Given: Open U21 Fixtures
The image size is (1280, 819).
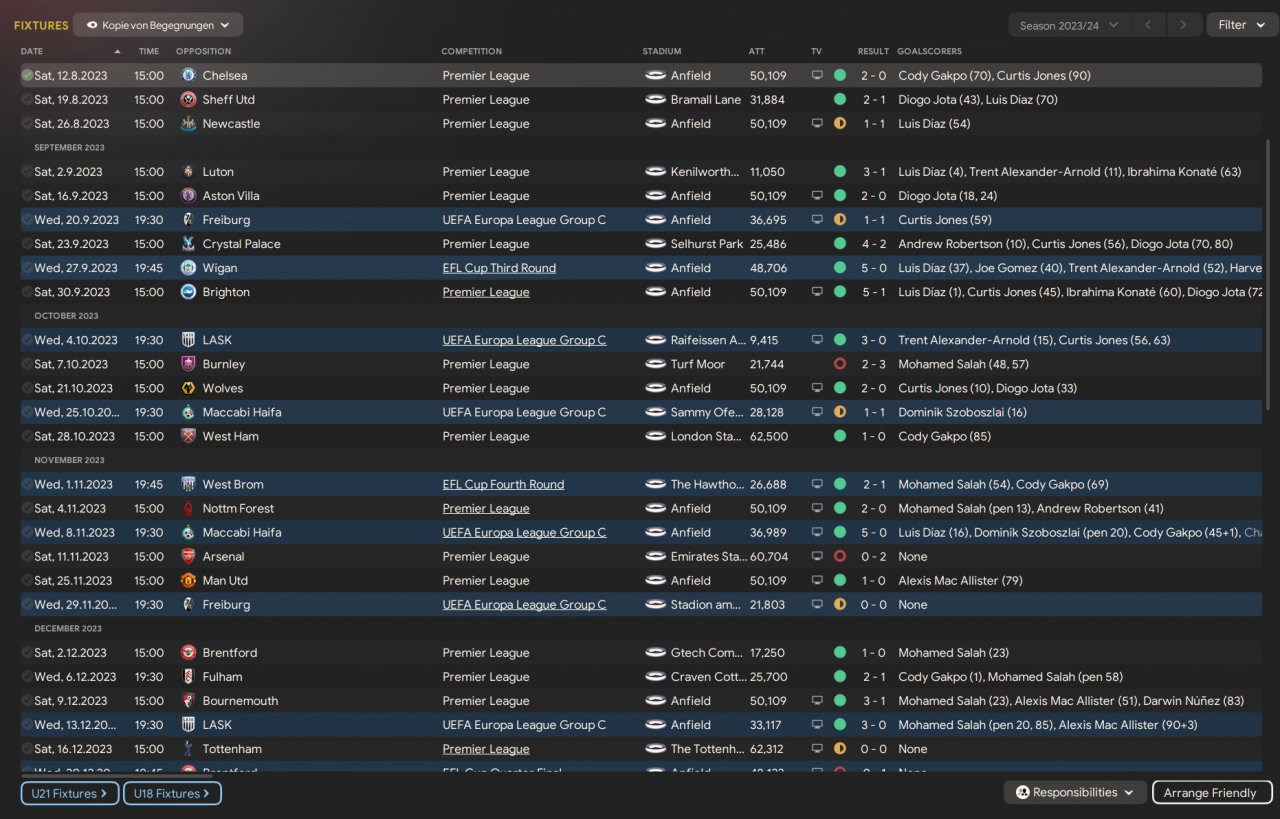Looking at the screenshot, I should [x=70, y=793].
